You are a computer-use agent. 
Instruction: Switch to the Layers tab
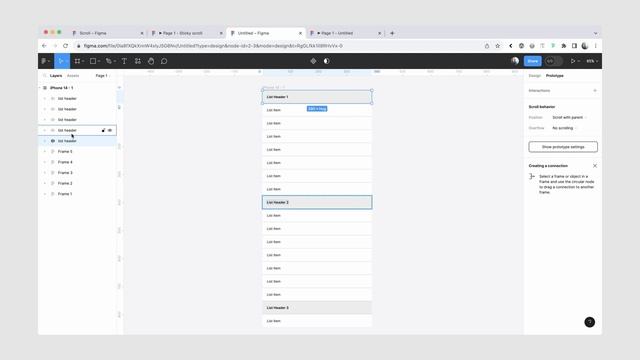coord(56,76)
